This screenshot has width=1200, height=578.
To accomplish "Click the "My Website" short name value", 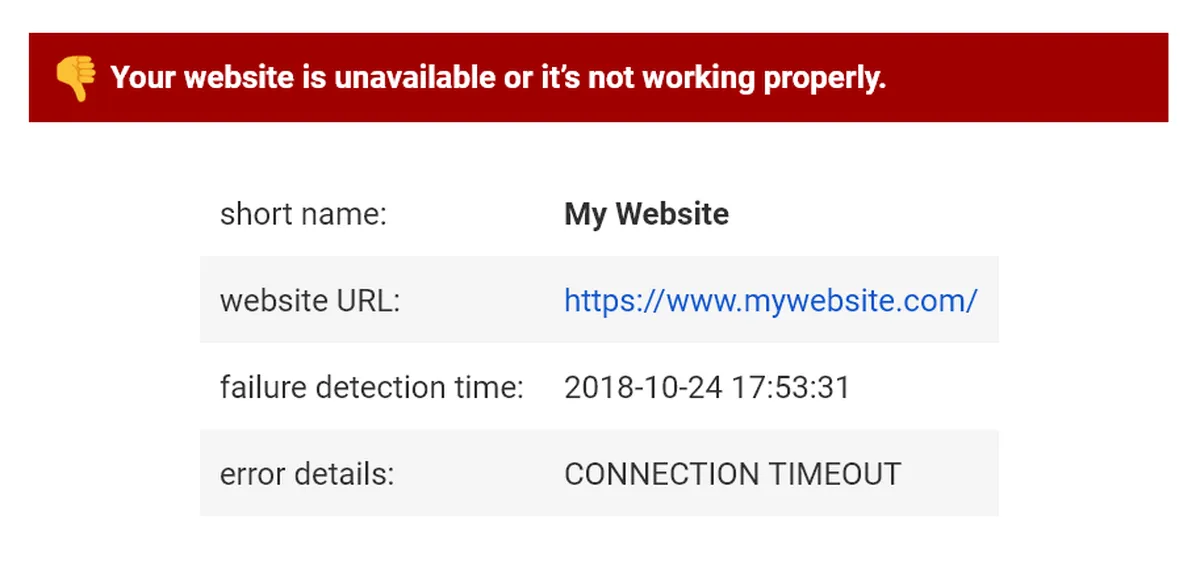I will point(646,214).
